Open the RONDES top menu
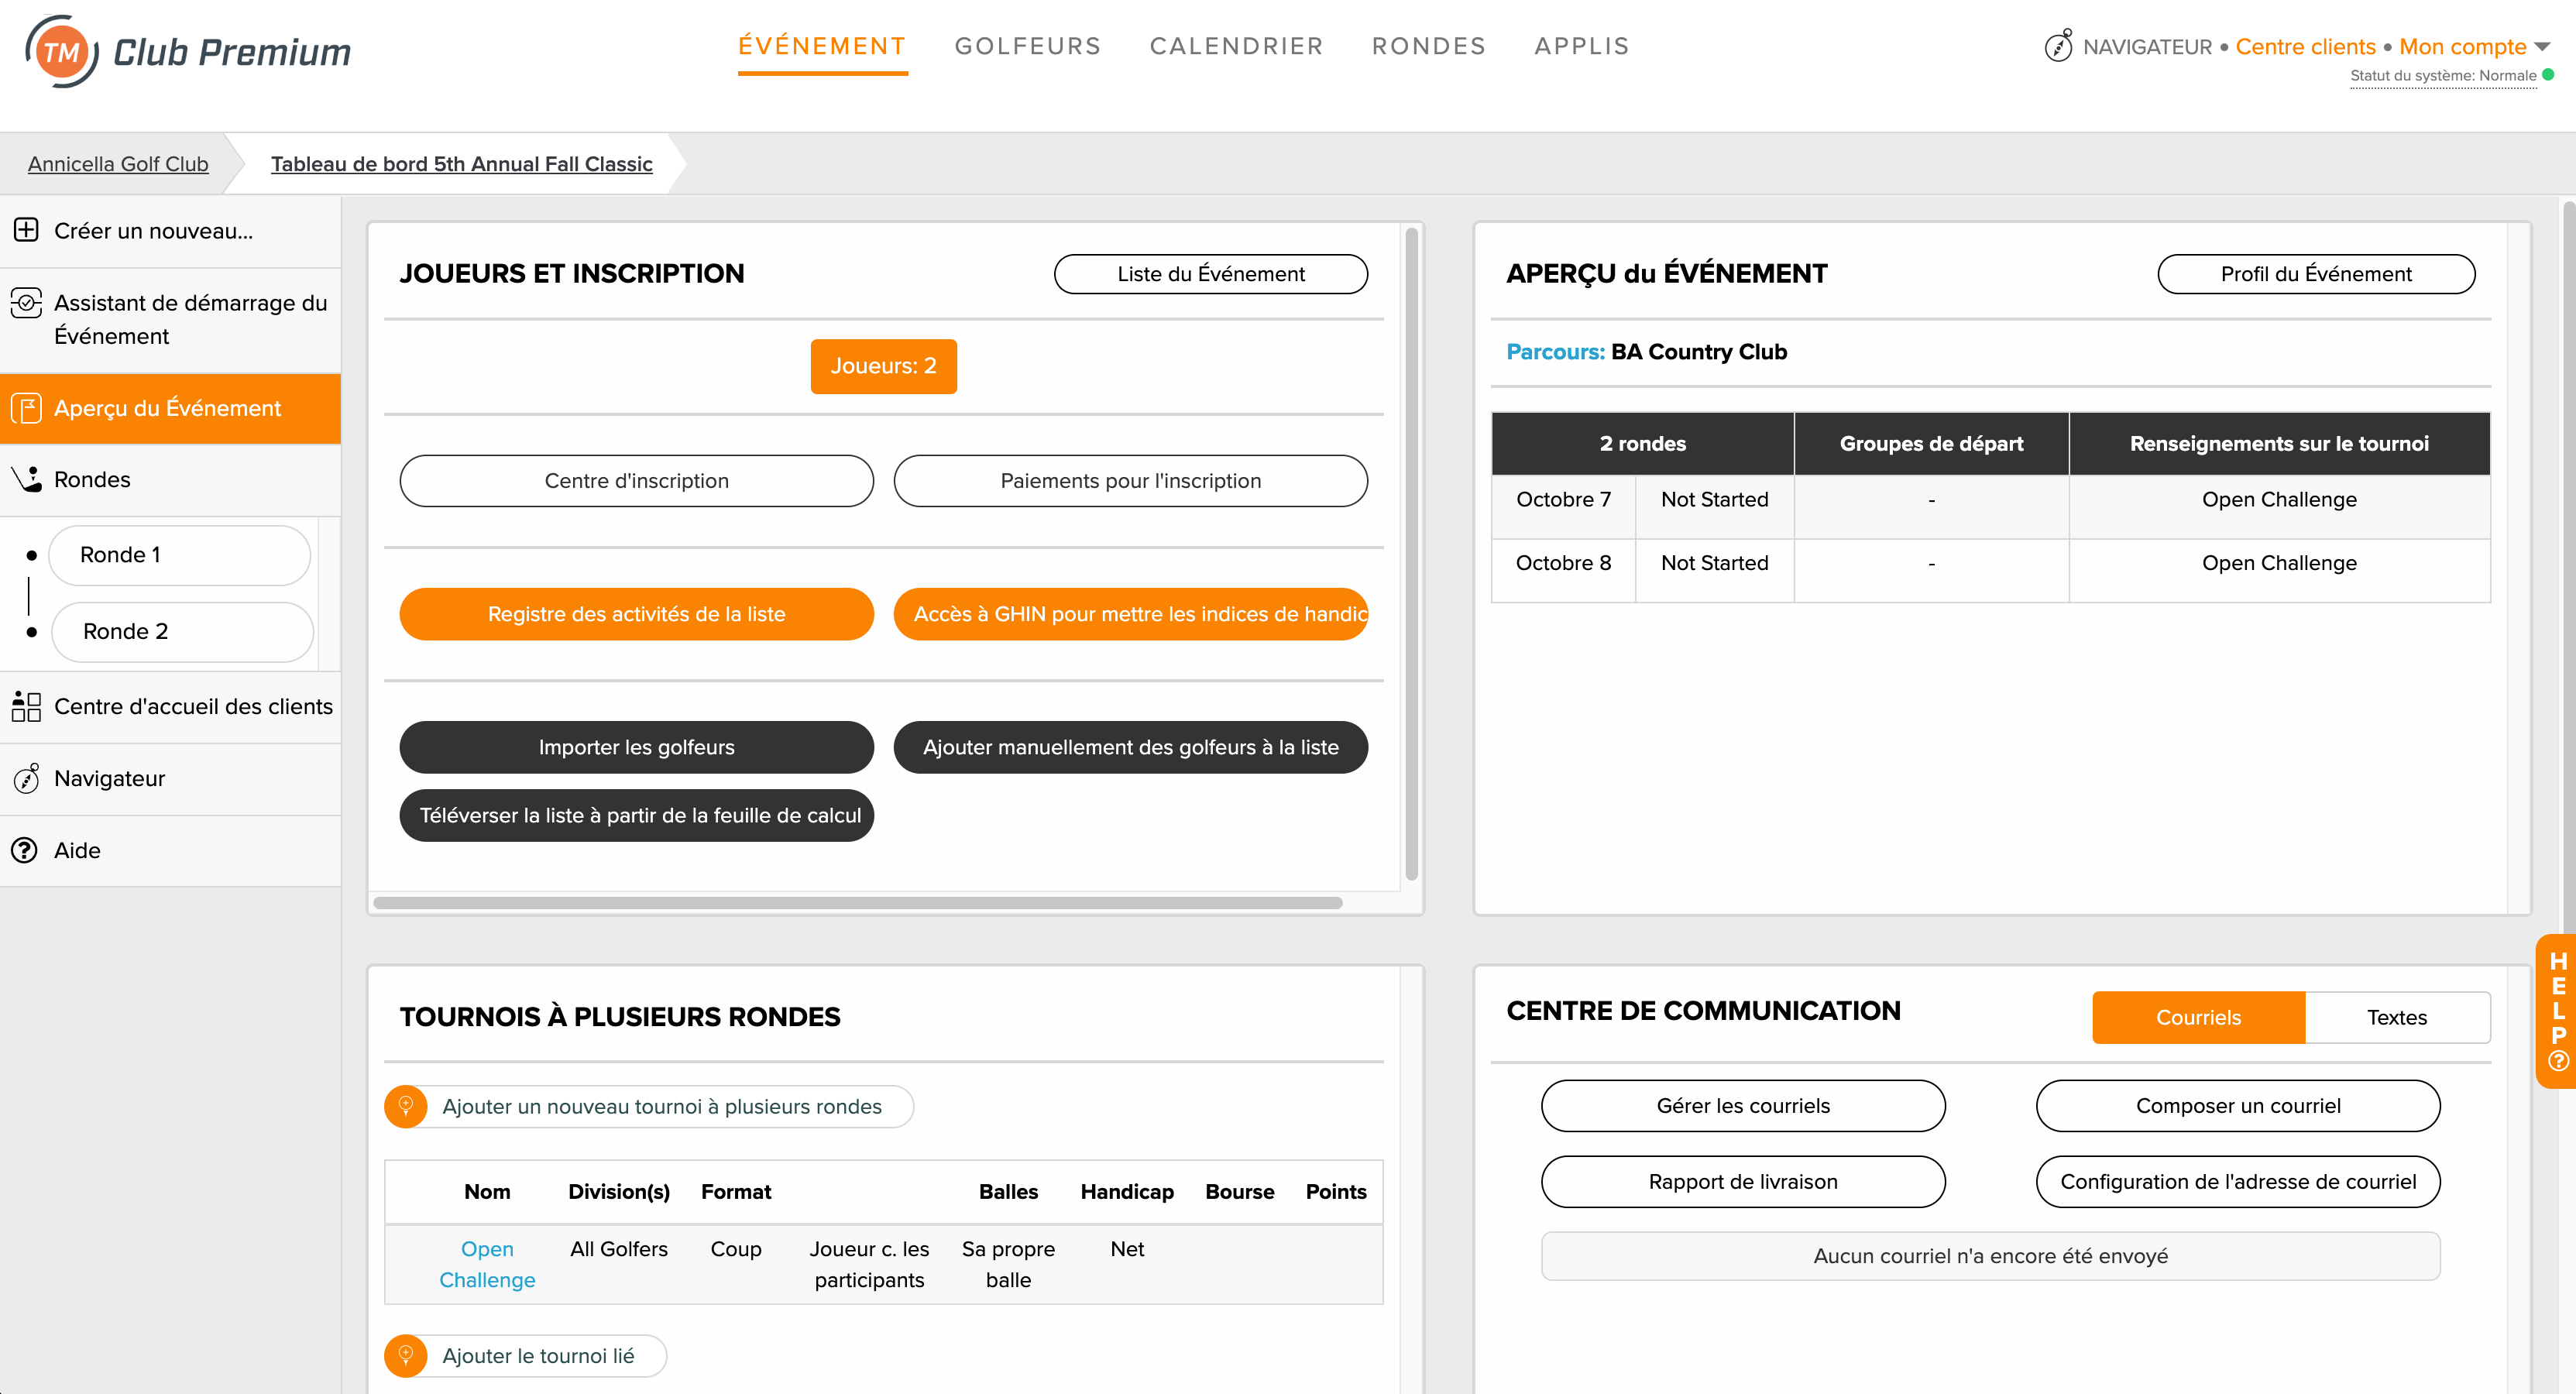Image resolution: width=2576 pixels, height=1394 pixels. point(1428,46)
